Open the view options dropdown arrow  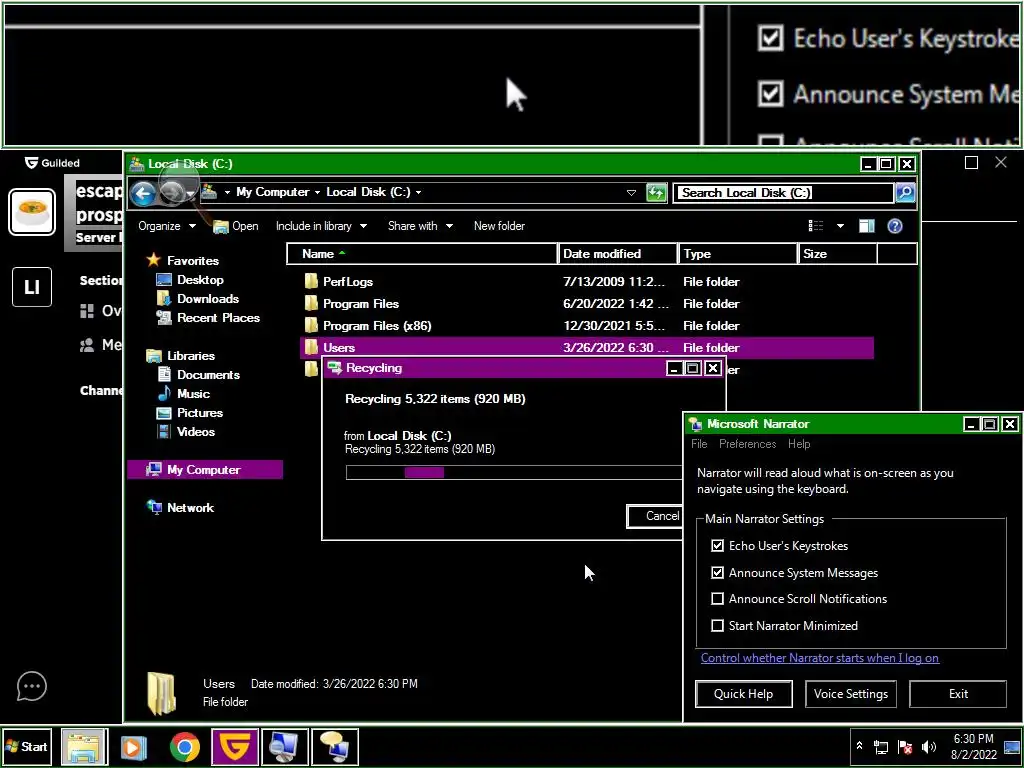coord(840,226)
